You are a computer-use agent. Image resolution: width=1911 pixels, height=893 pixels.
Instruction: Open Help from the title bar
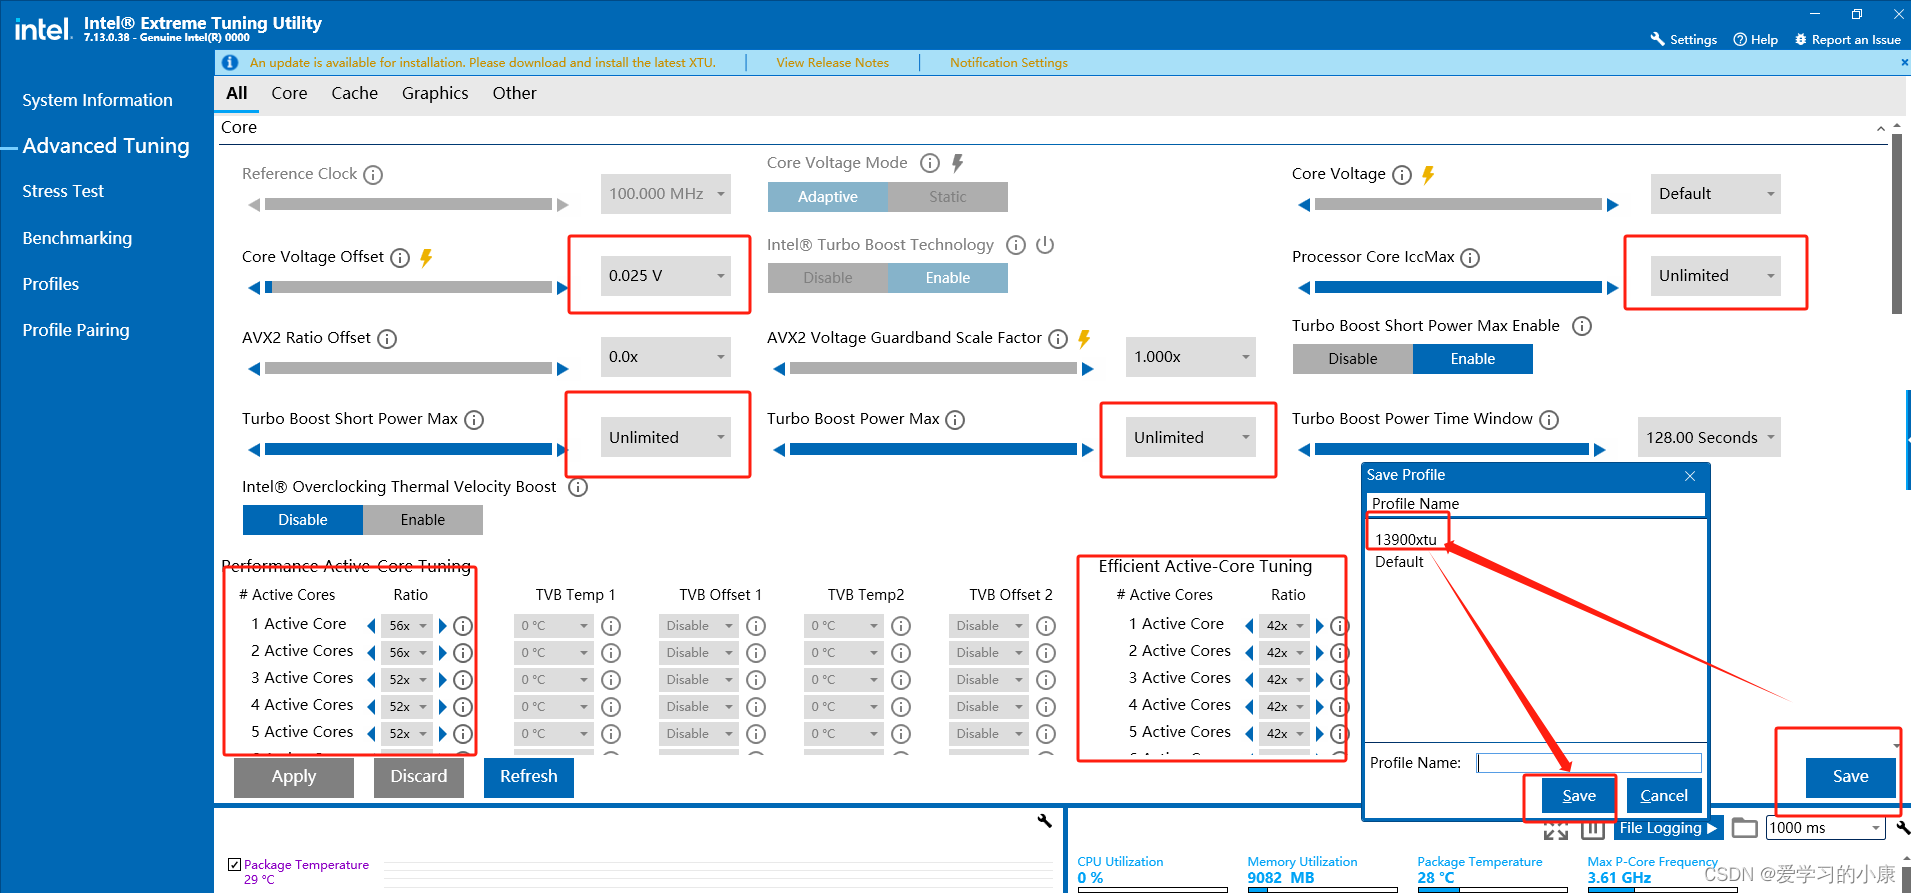click(1756, 39)
